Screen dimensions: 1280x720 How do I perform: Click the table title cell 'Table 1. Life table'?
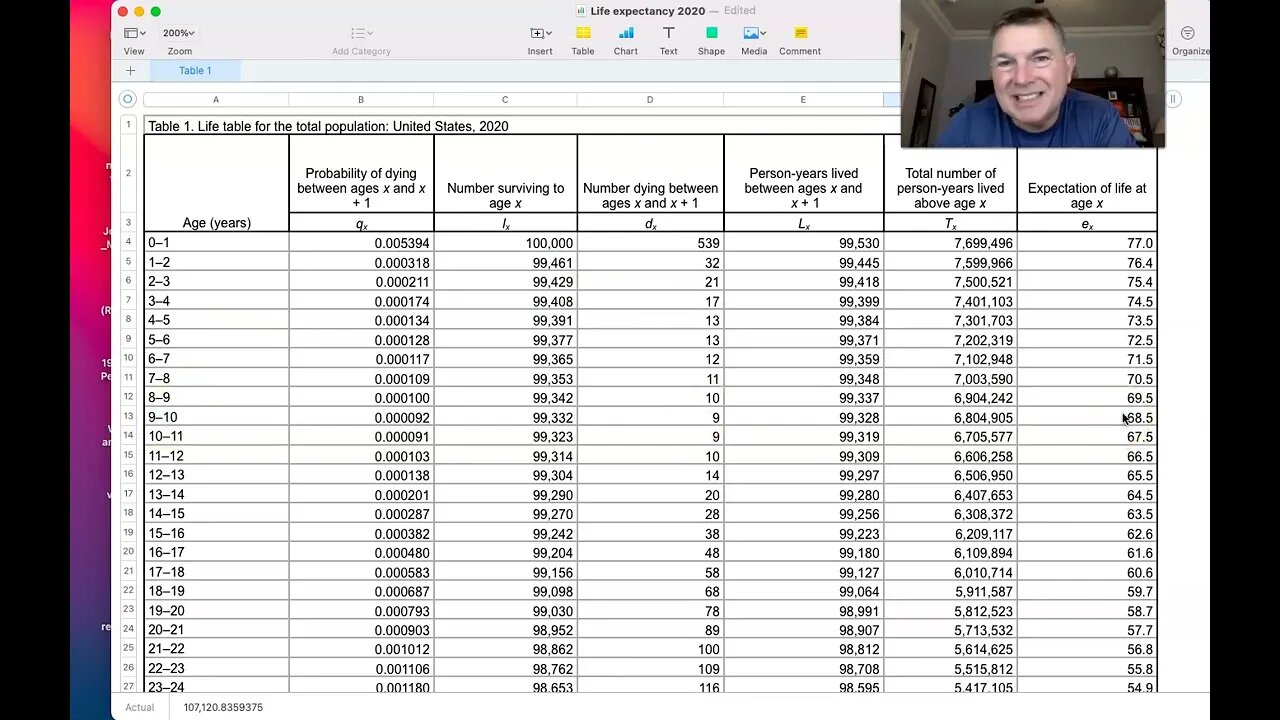click(x=522, y=126)
